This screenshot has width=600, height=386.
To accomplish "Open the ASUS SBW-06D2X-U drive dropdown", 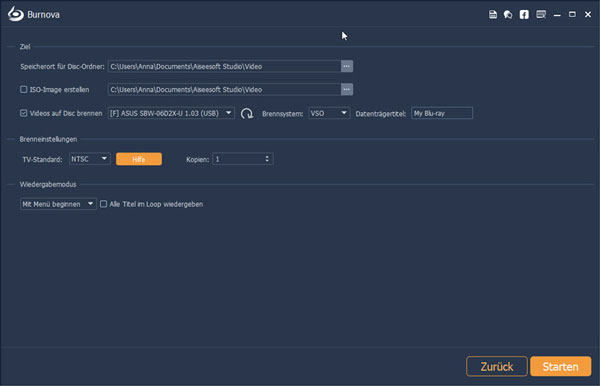I will click(x=171, y=113).
